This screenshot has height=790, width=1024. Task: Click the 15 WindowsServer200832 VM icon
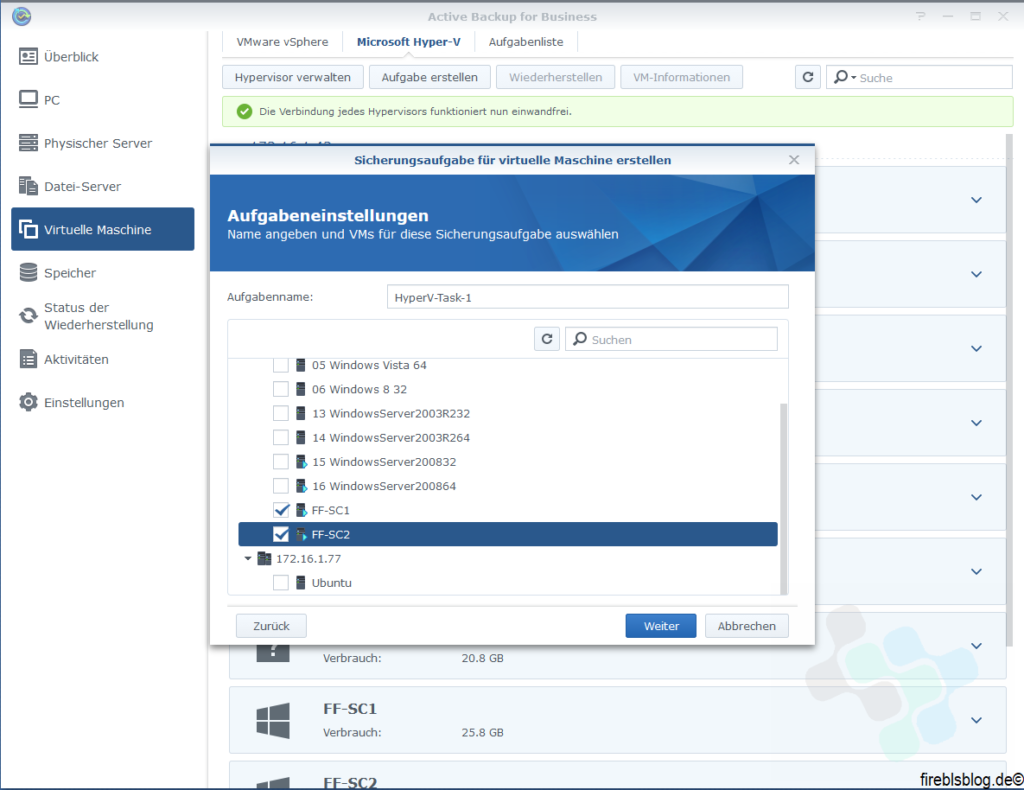tap(301, 462)
